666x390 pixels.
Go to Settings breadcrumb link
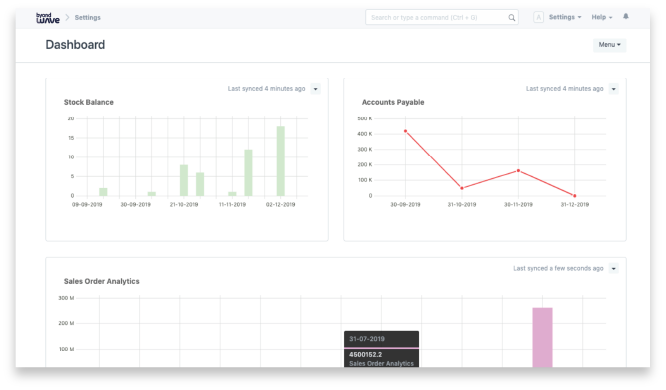point(87,17)
